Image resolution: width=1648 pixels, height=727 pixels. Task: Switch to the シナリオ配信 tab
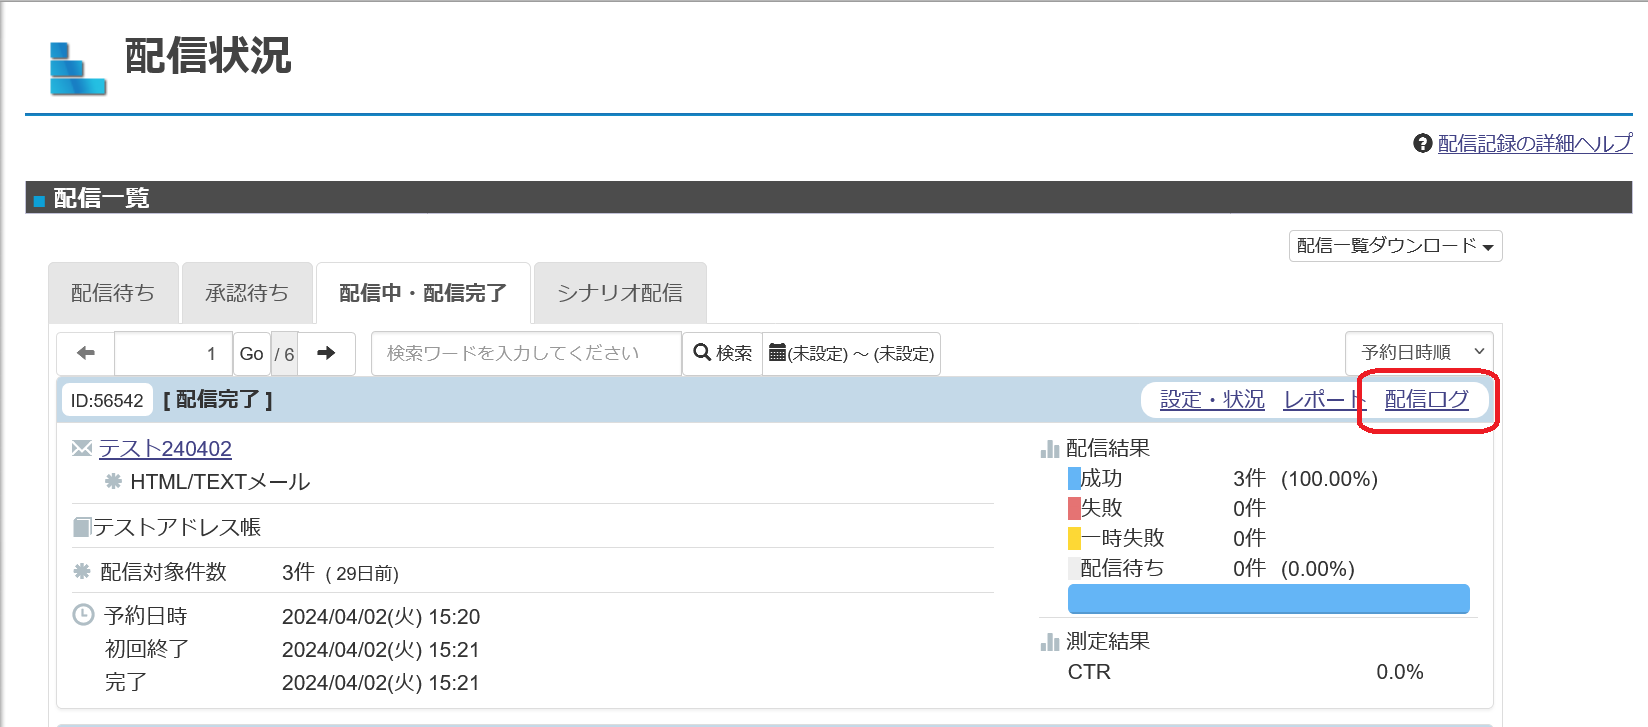click(620, 293)
